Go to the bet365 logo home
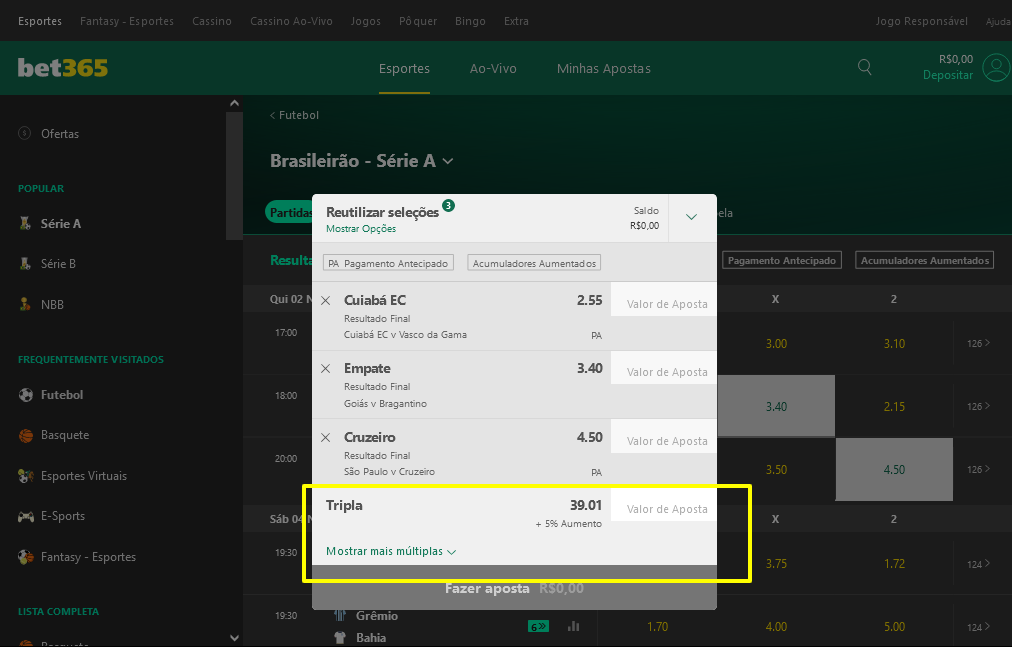The width and height of the screenshot is (1012, 647). click(x=63, y=68)
